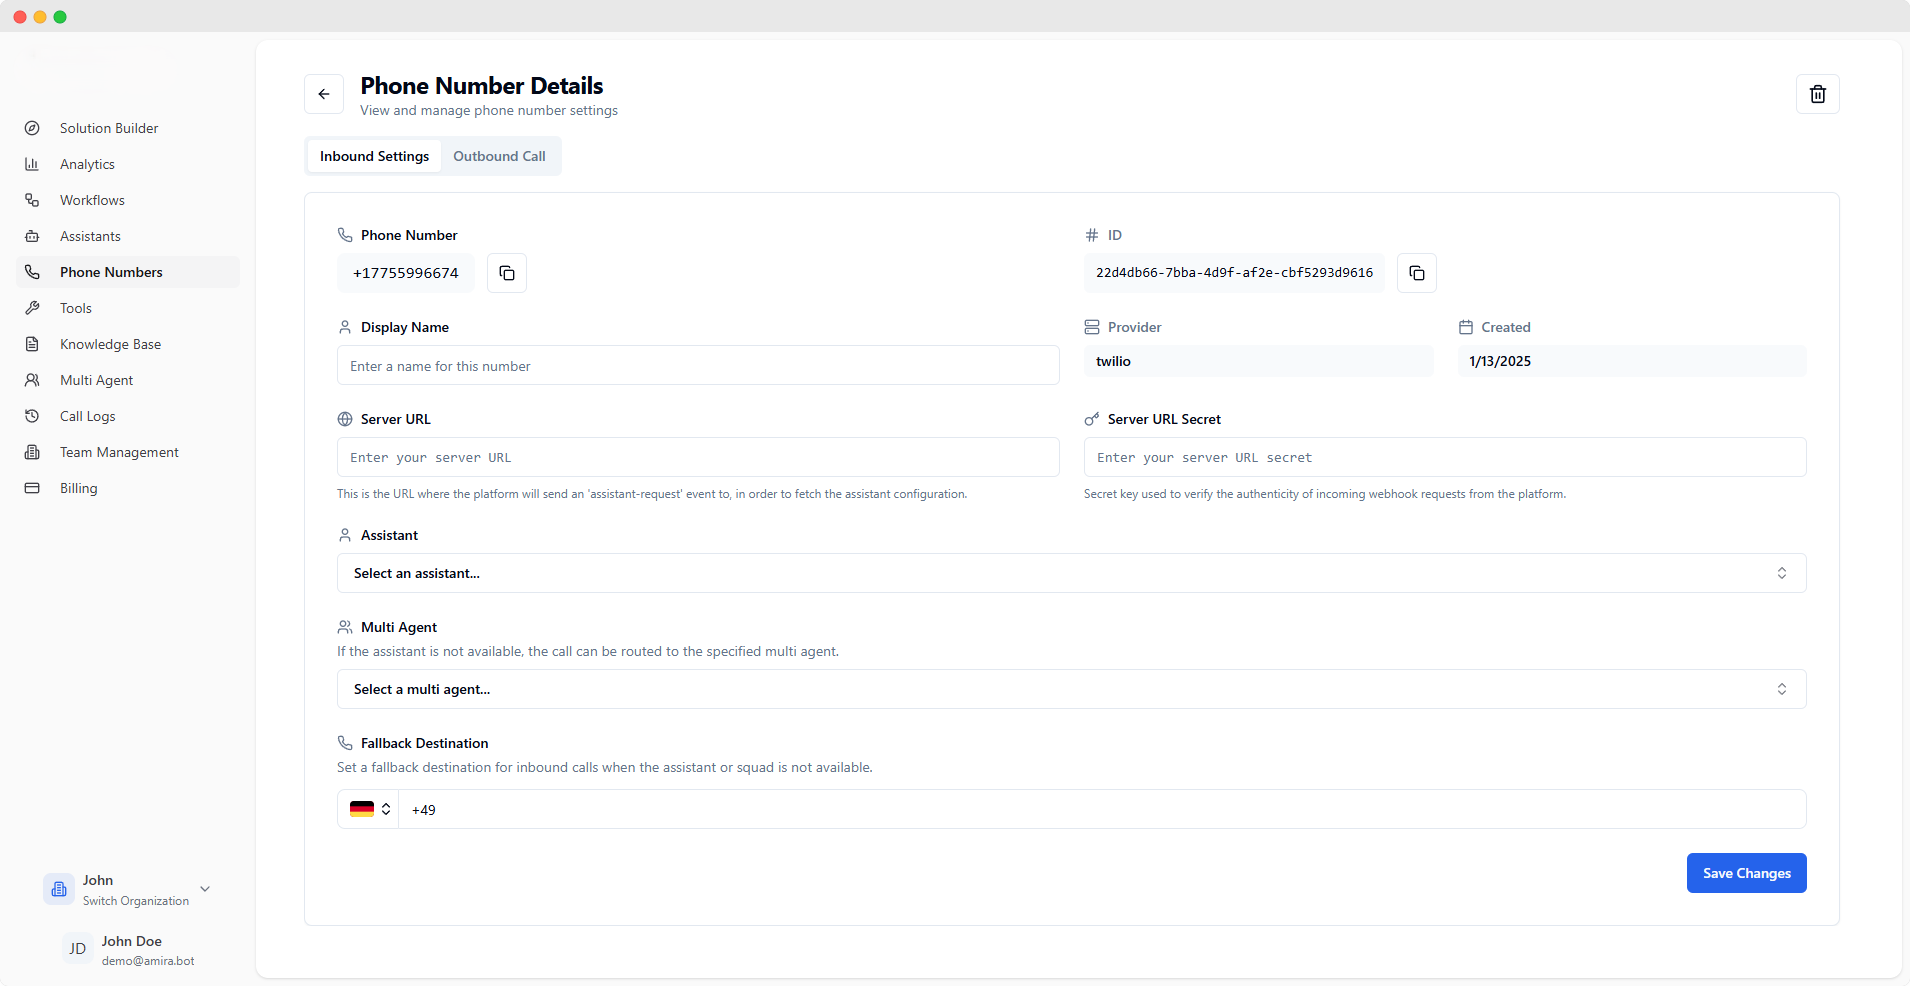Open the Assistants section

(89, 236)
